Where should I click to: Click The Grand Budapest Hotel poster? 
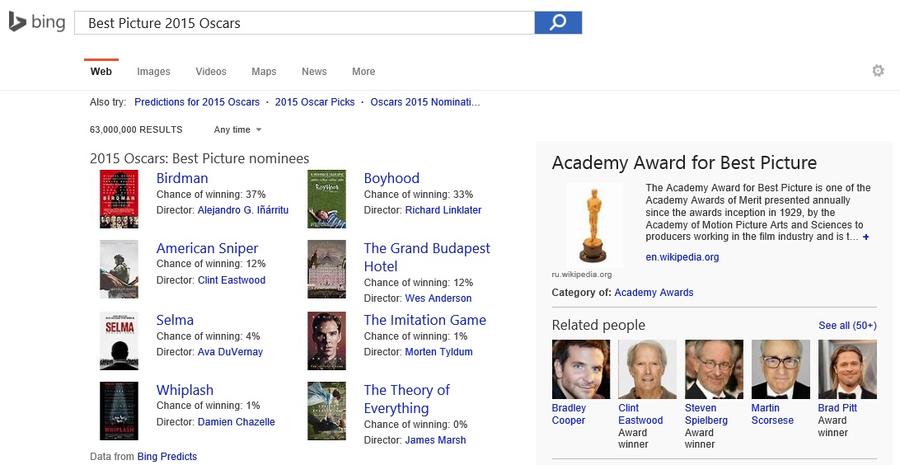[x=327, y=269]
